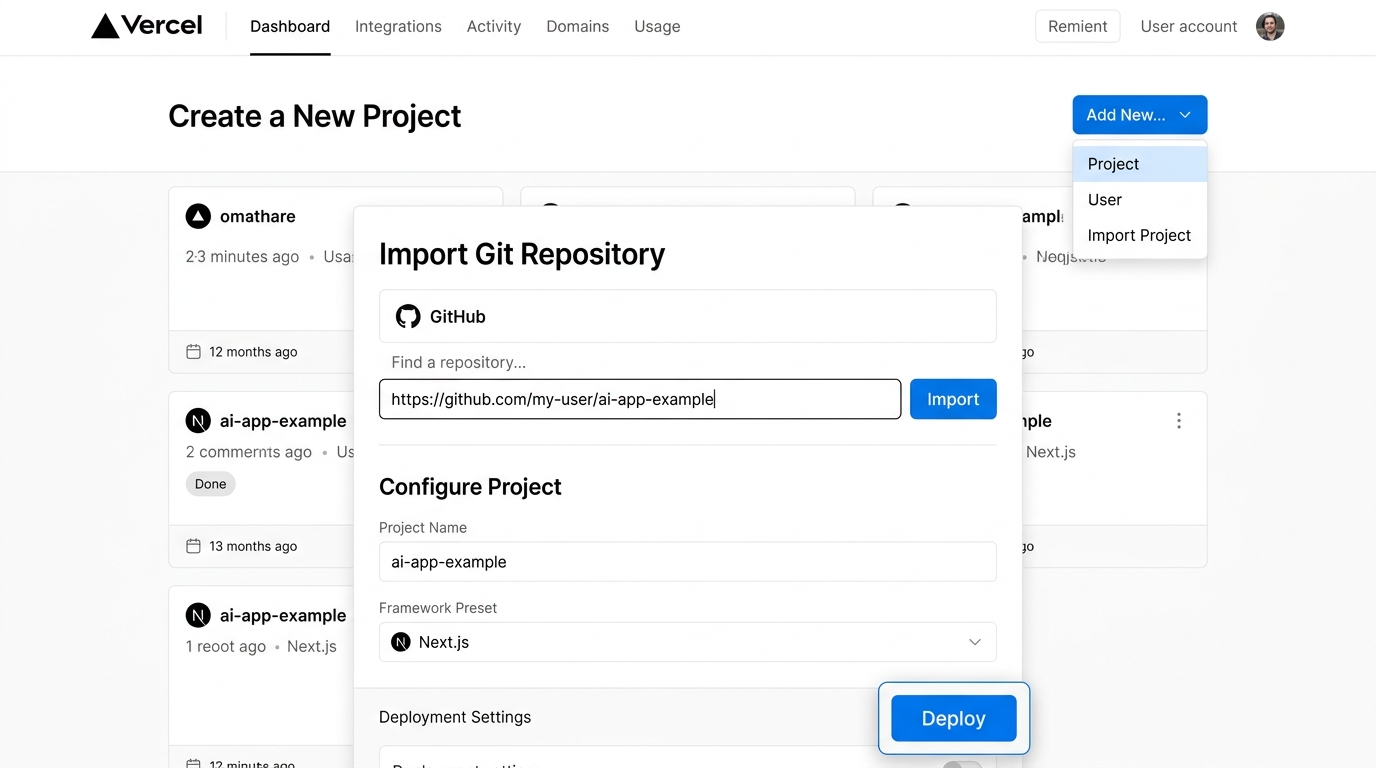Open the Add New dropdown button

click(1139, 115)
